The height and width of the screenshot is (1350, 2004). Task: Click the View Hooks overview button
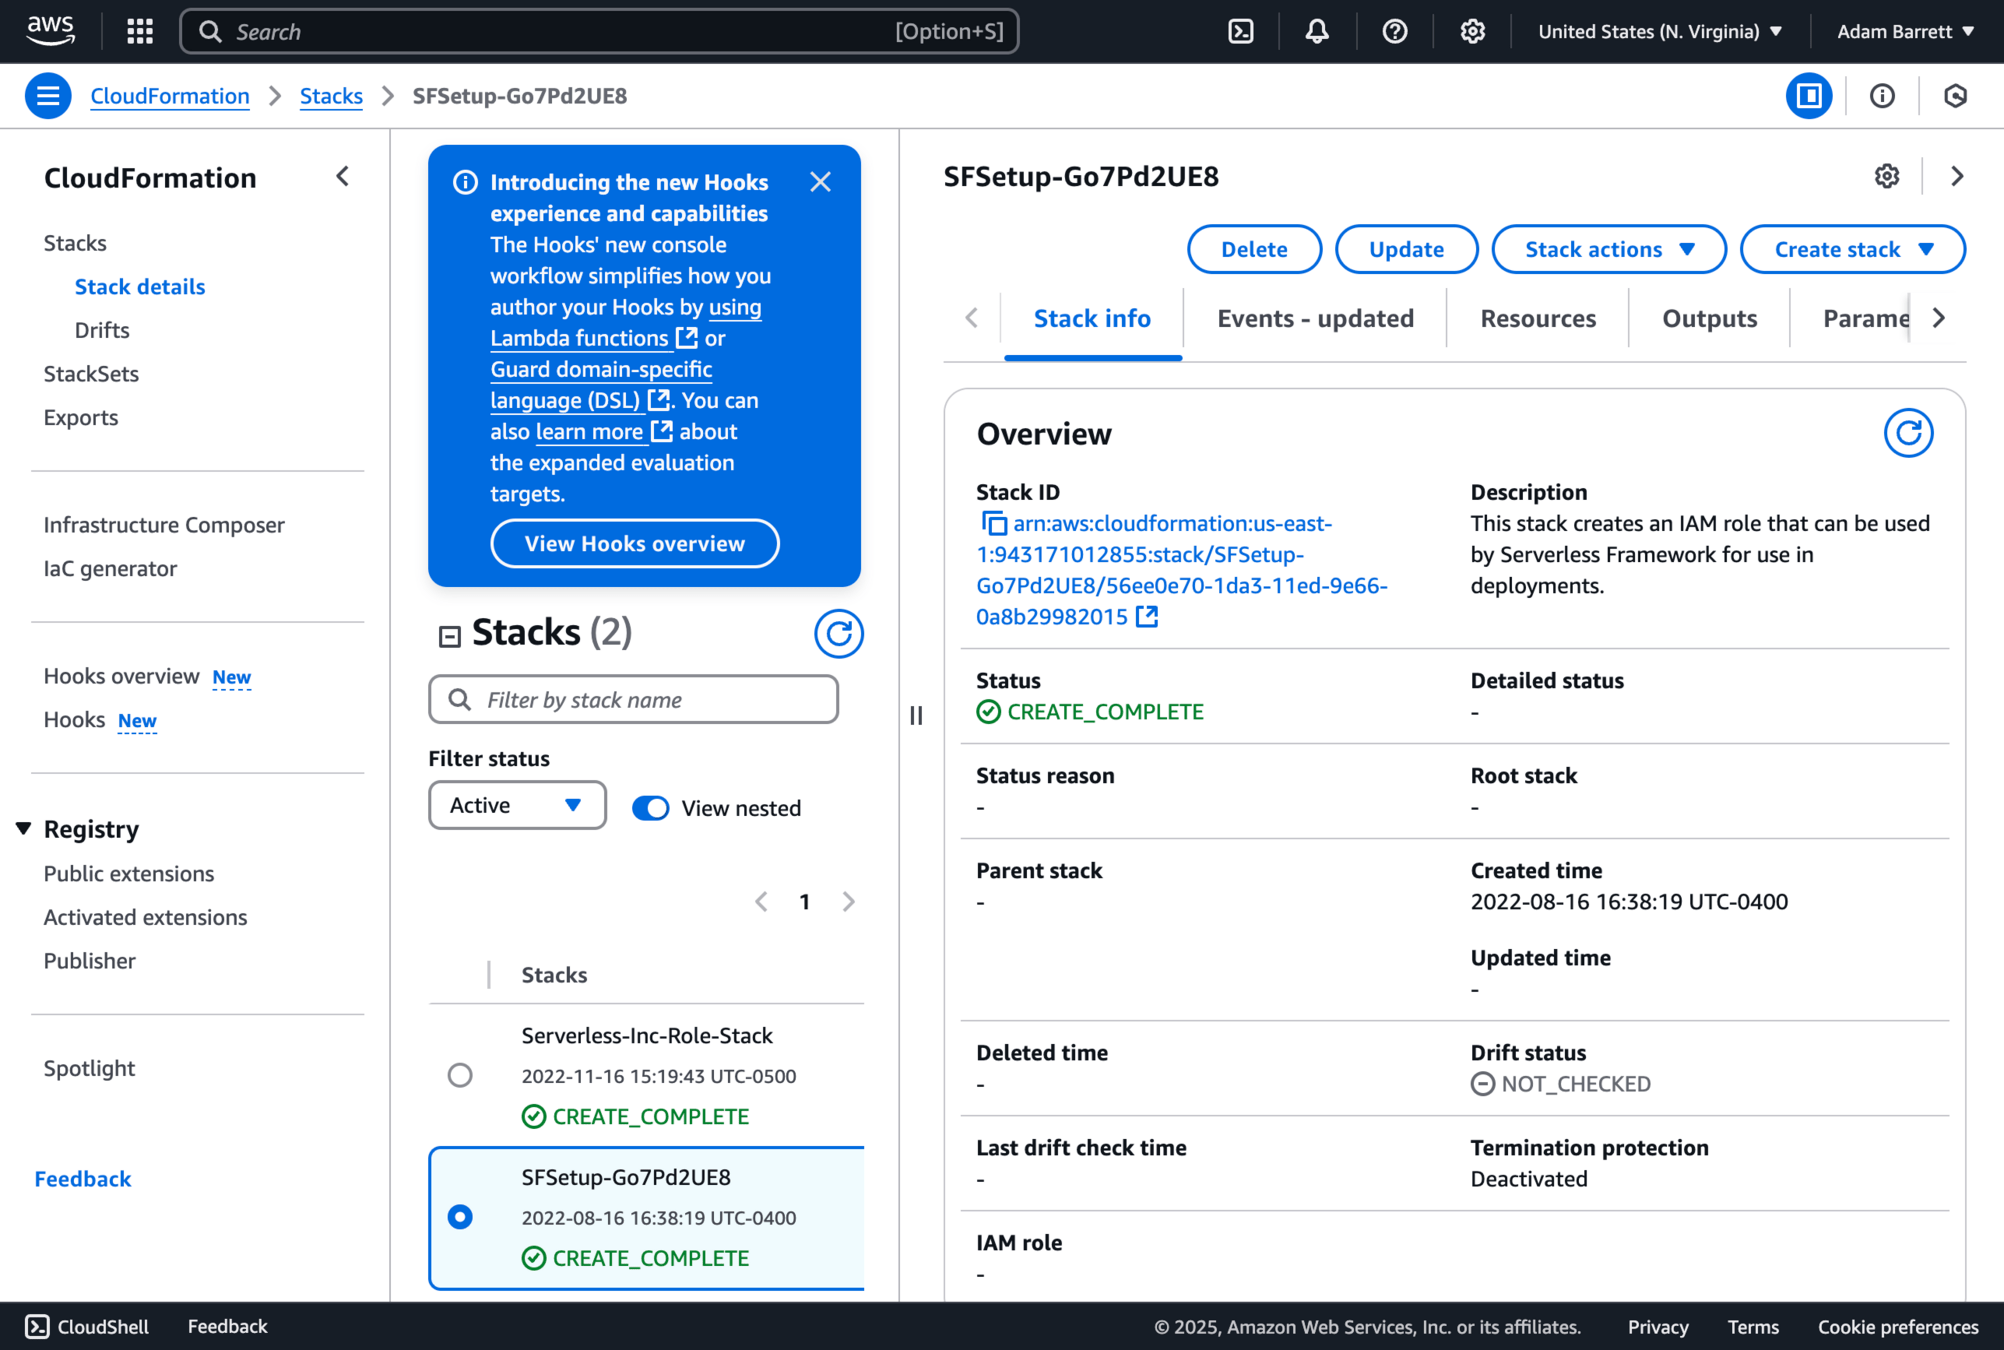click(x=634, y=544)
